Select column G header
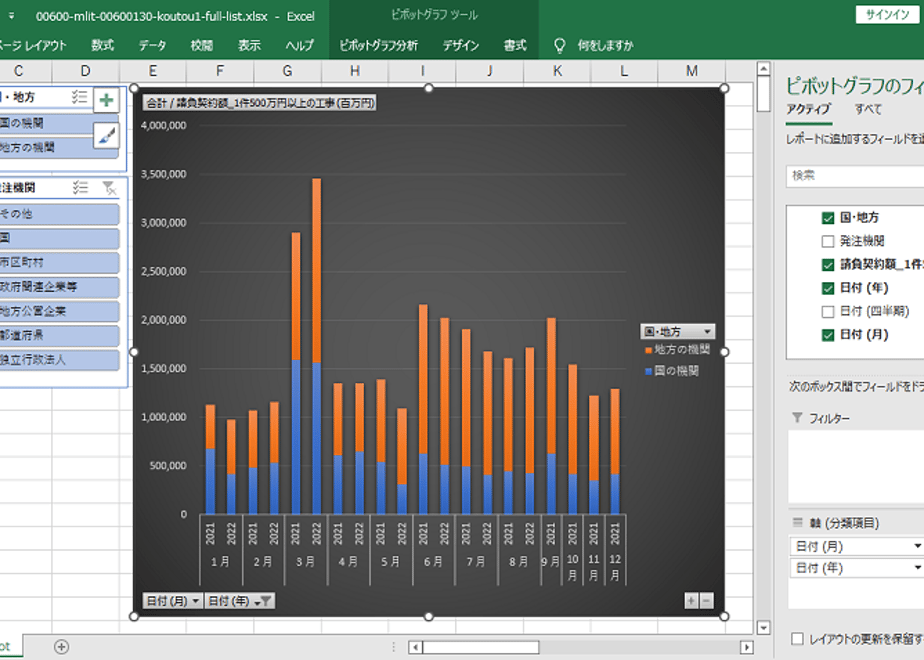The image size is (924, 660). 288,71
